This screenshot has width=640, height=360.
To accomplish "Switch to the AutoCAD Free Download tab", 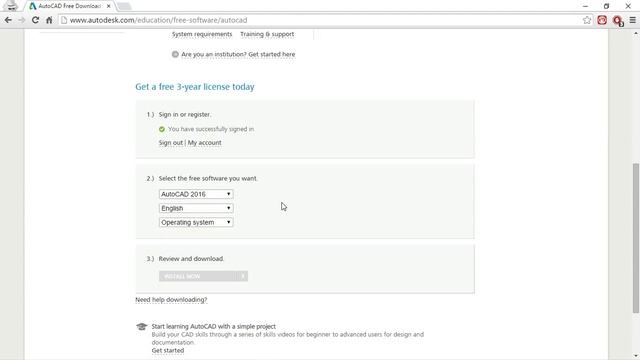I will [x=69, y=6].
